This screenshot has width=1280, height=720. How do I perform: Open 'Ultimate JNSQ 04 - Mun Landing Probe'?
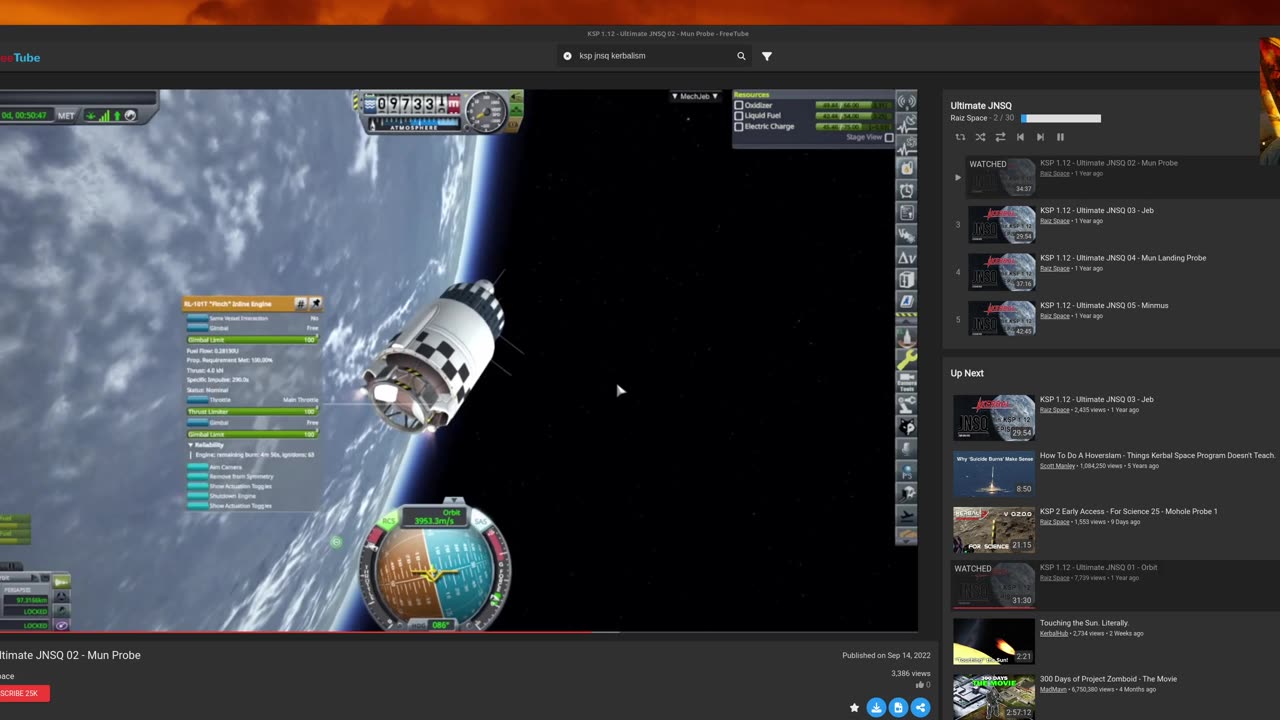(x=1123, y=258)
